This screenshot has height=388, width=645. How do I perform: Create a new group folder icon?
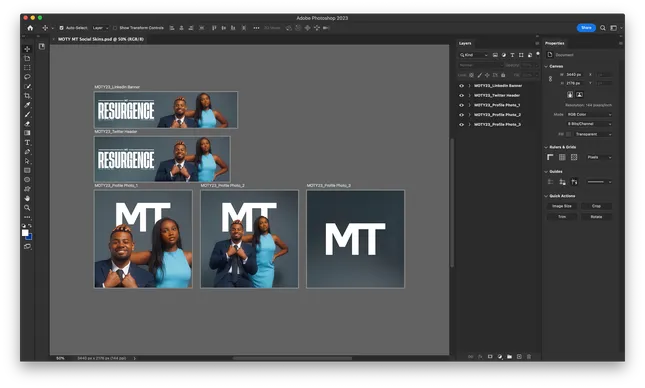click(509, 357)
